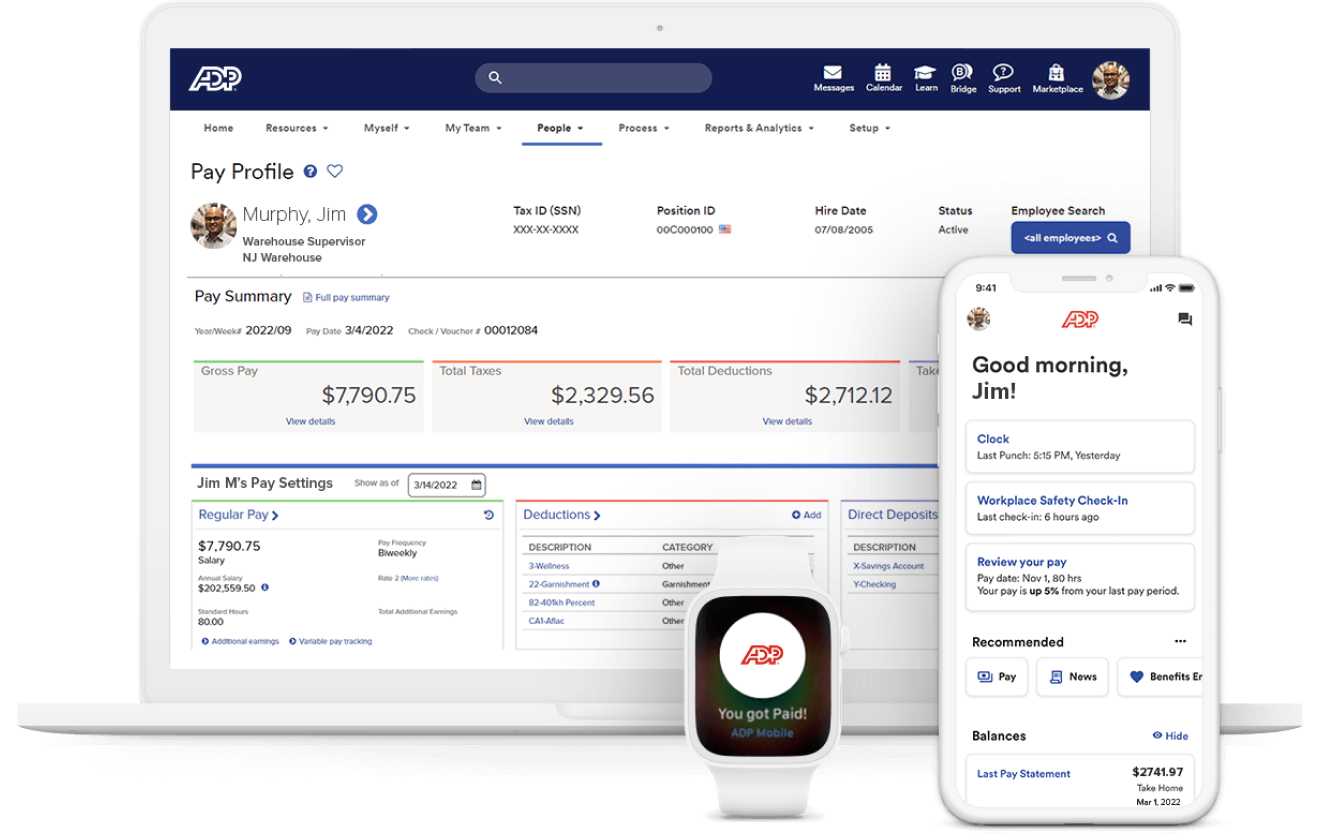Expand the My Team menu
This screenshot has width=1320, height=835.
click(x=473, y=128)
